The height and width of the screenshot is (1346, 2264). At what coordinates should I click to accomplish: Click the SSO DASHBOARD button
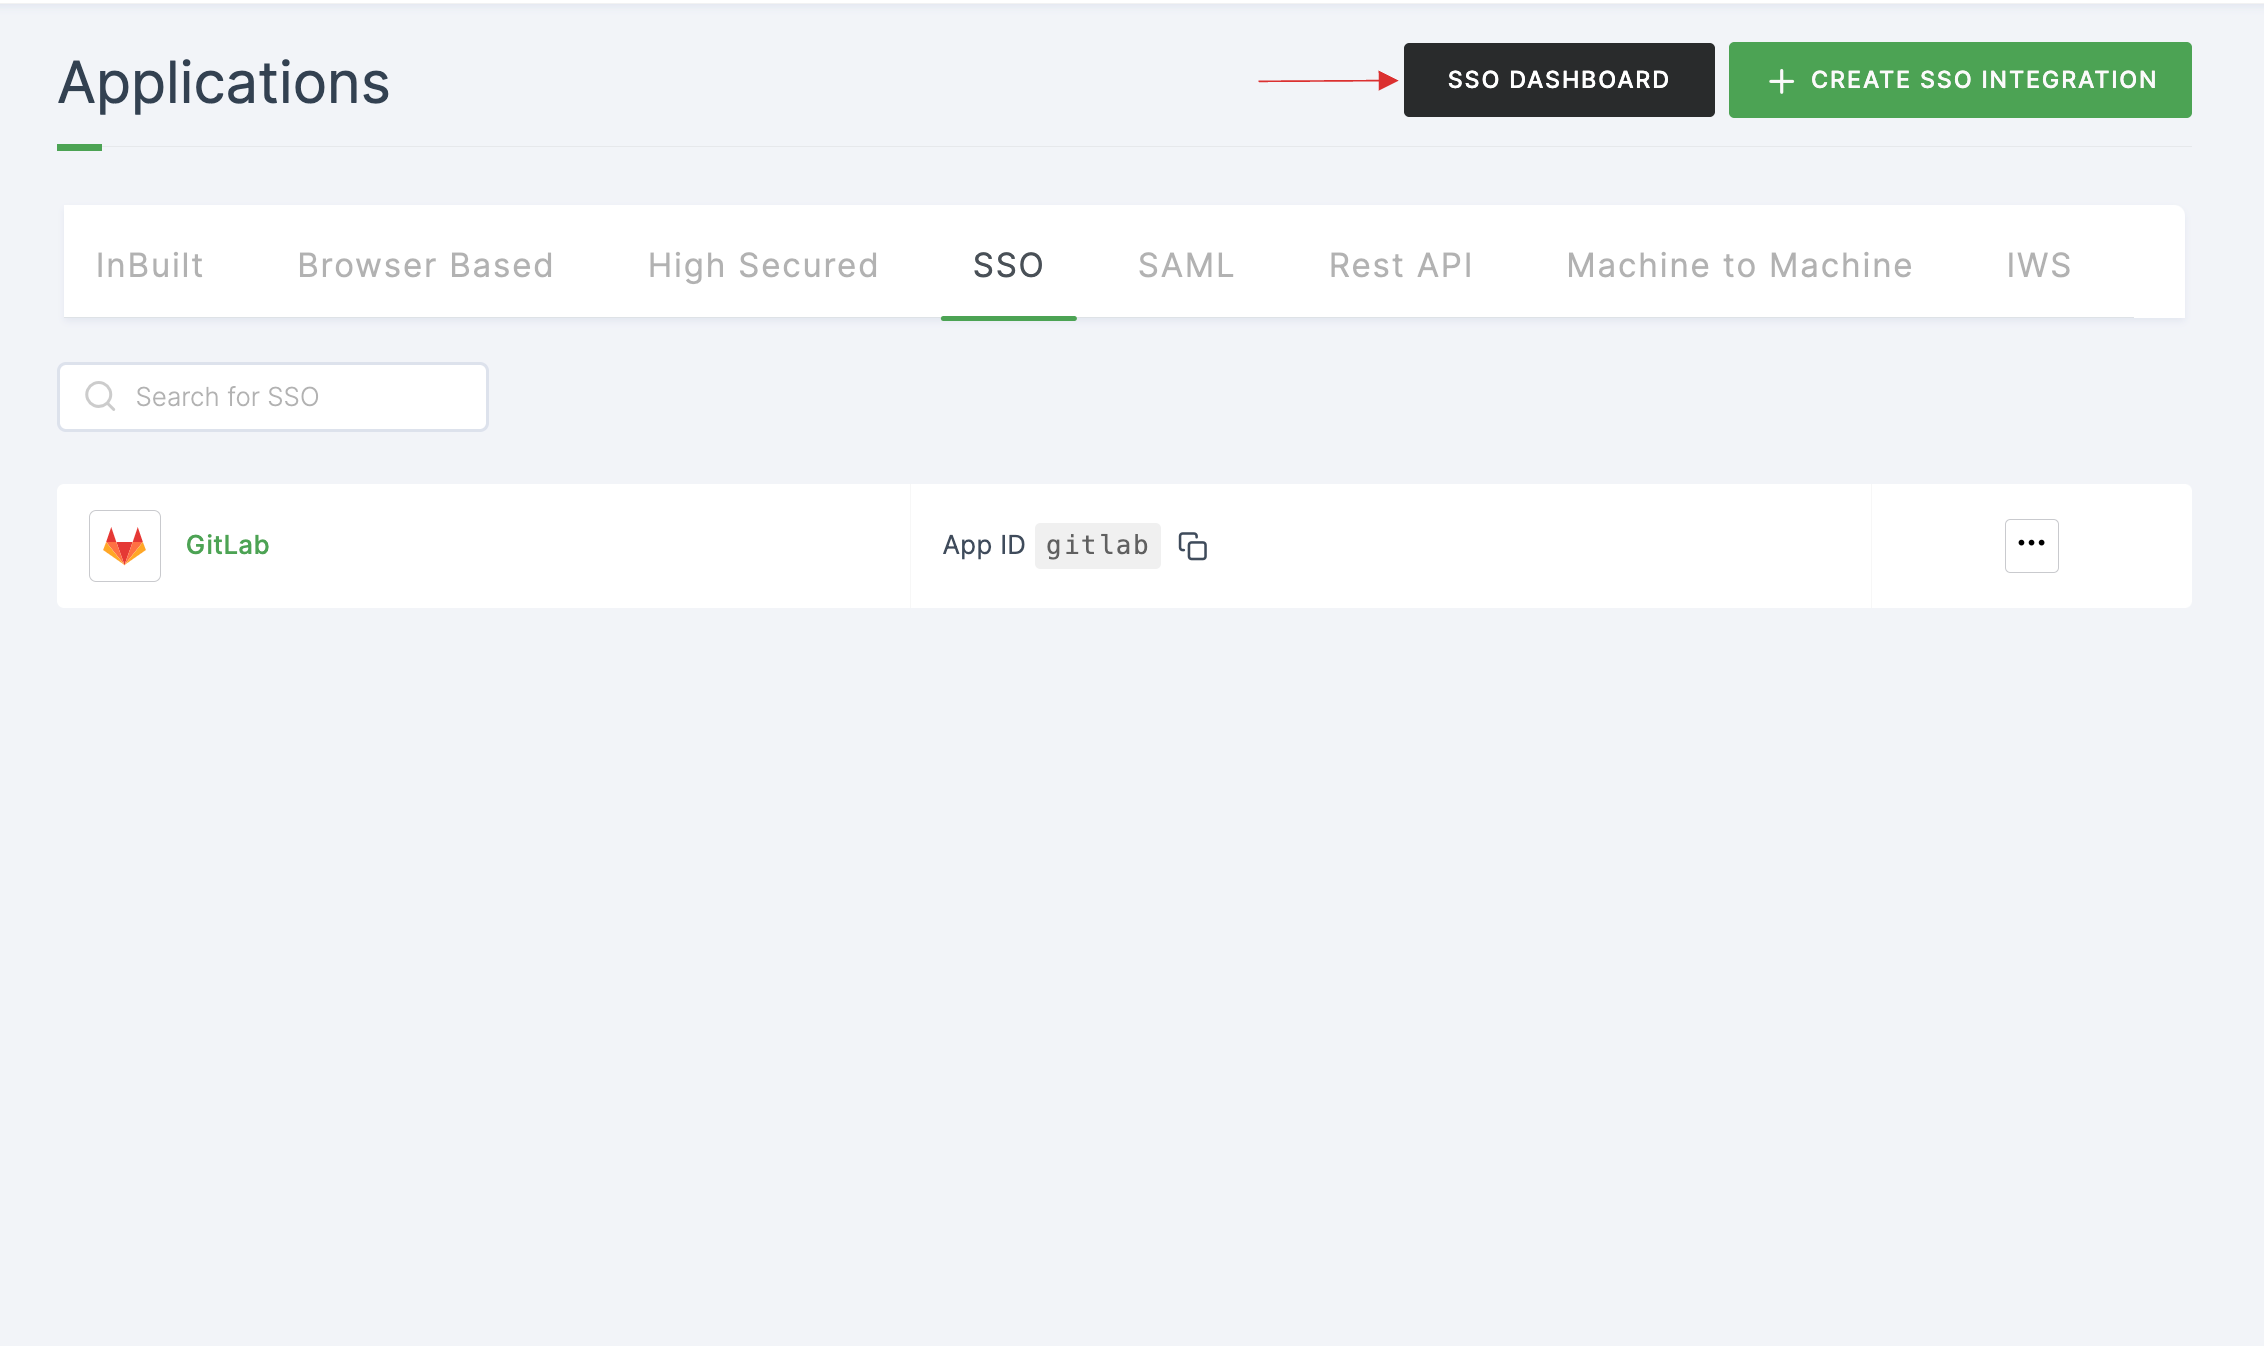1557,79
